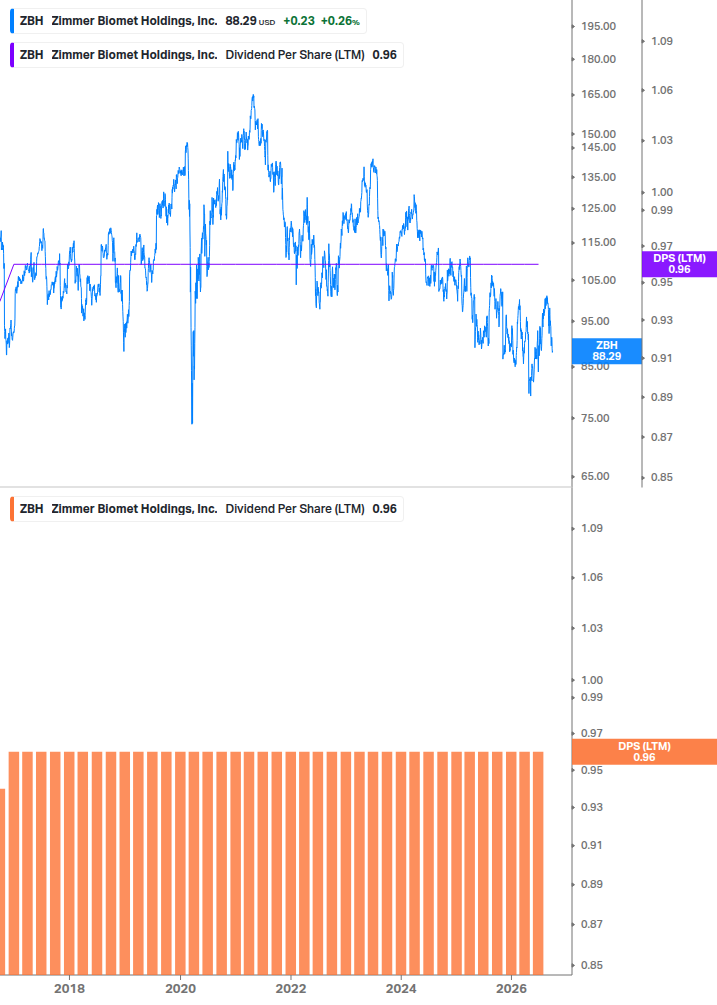717x1005 pixels.
Task: Click the 2022 label on time axis
Action: click(x=291, y=988)
